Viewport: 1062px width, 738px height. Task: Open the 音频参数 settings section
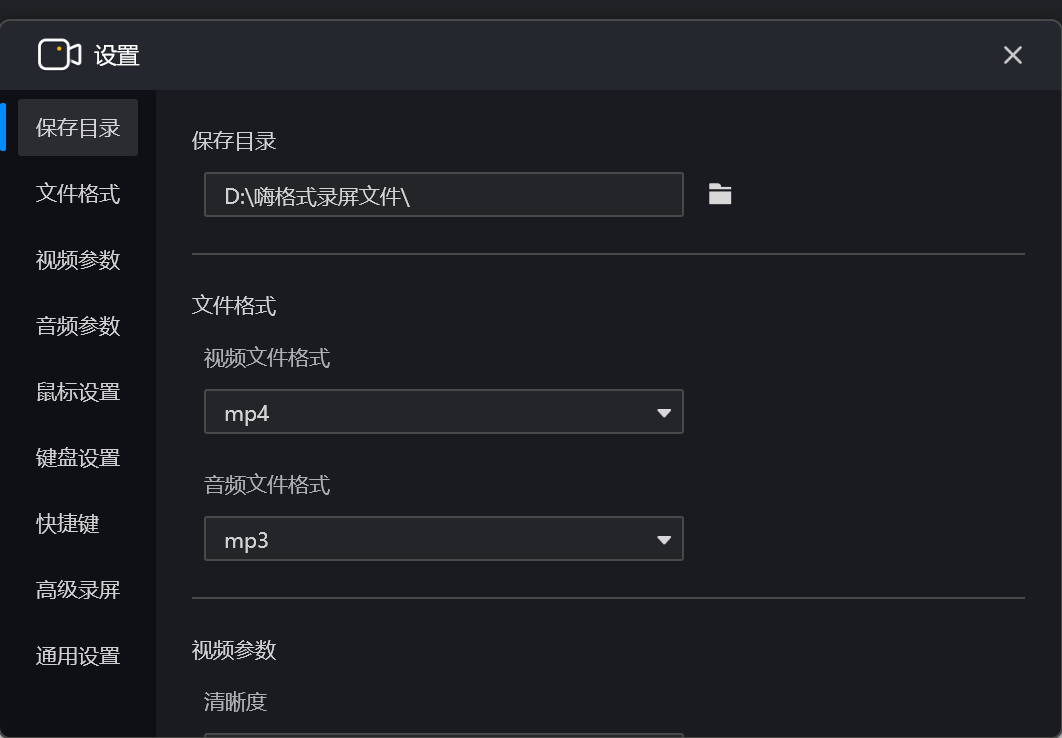[78, 325]
